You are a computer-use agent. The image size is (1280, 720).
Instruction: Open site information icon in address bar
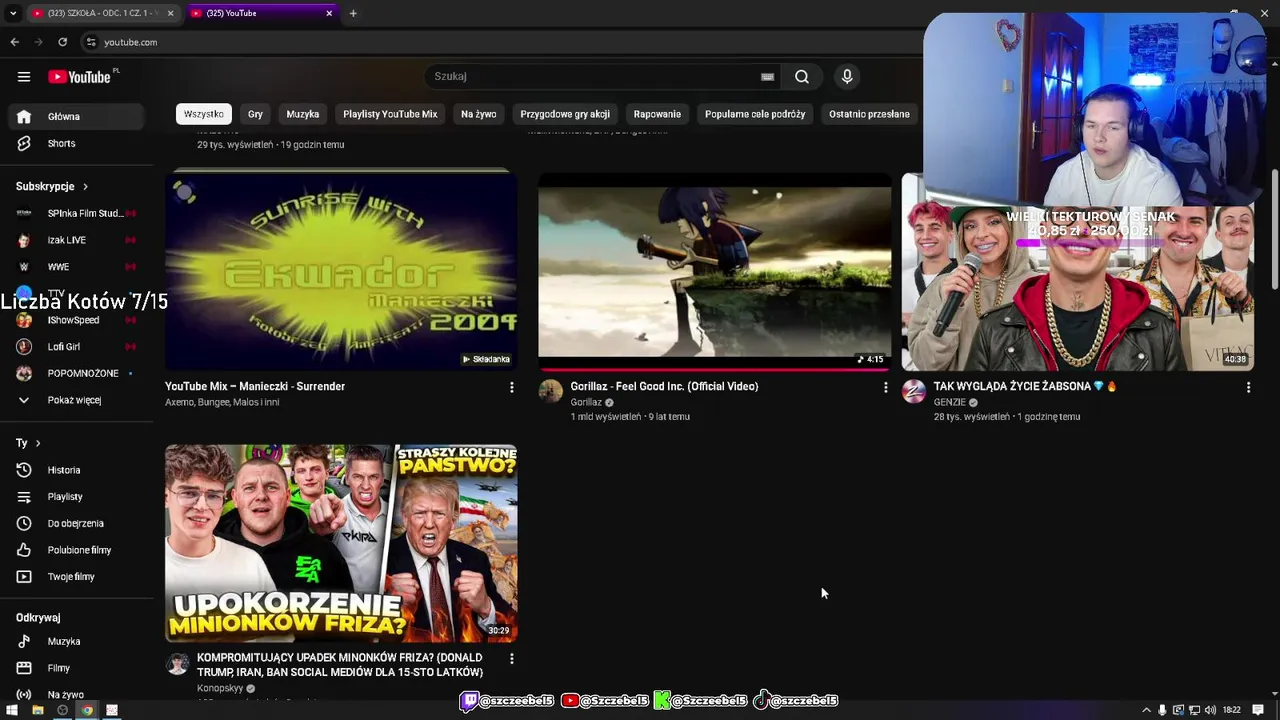coord(91,42)
